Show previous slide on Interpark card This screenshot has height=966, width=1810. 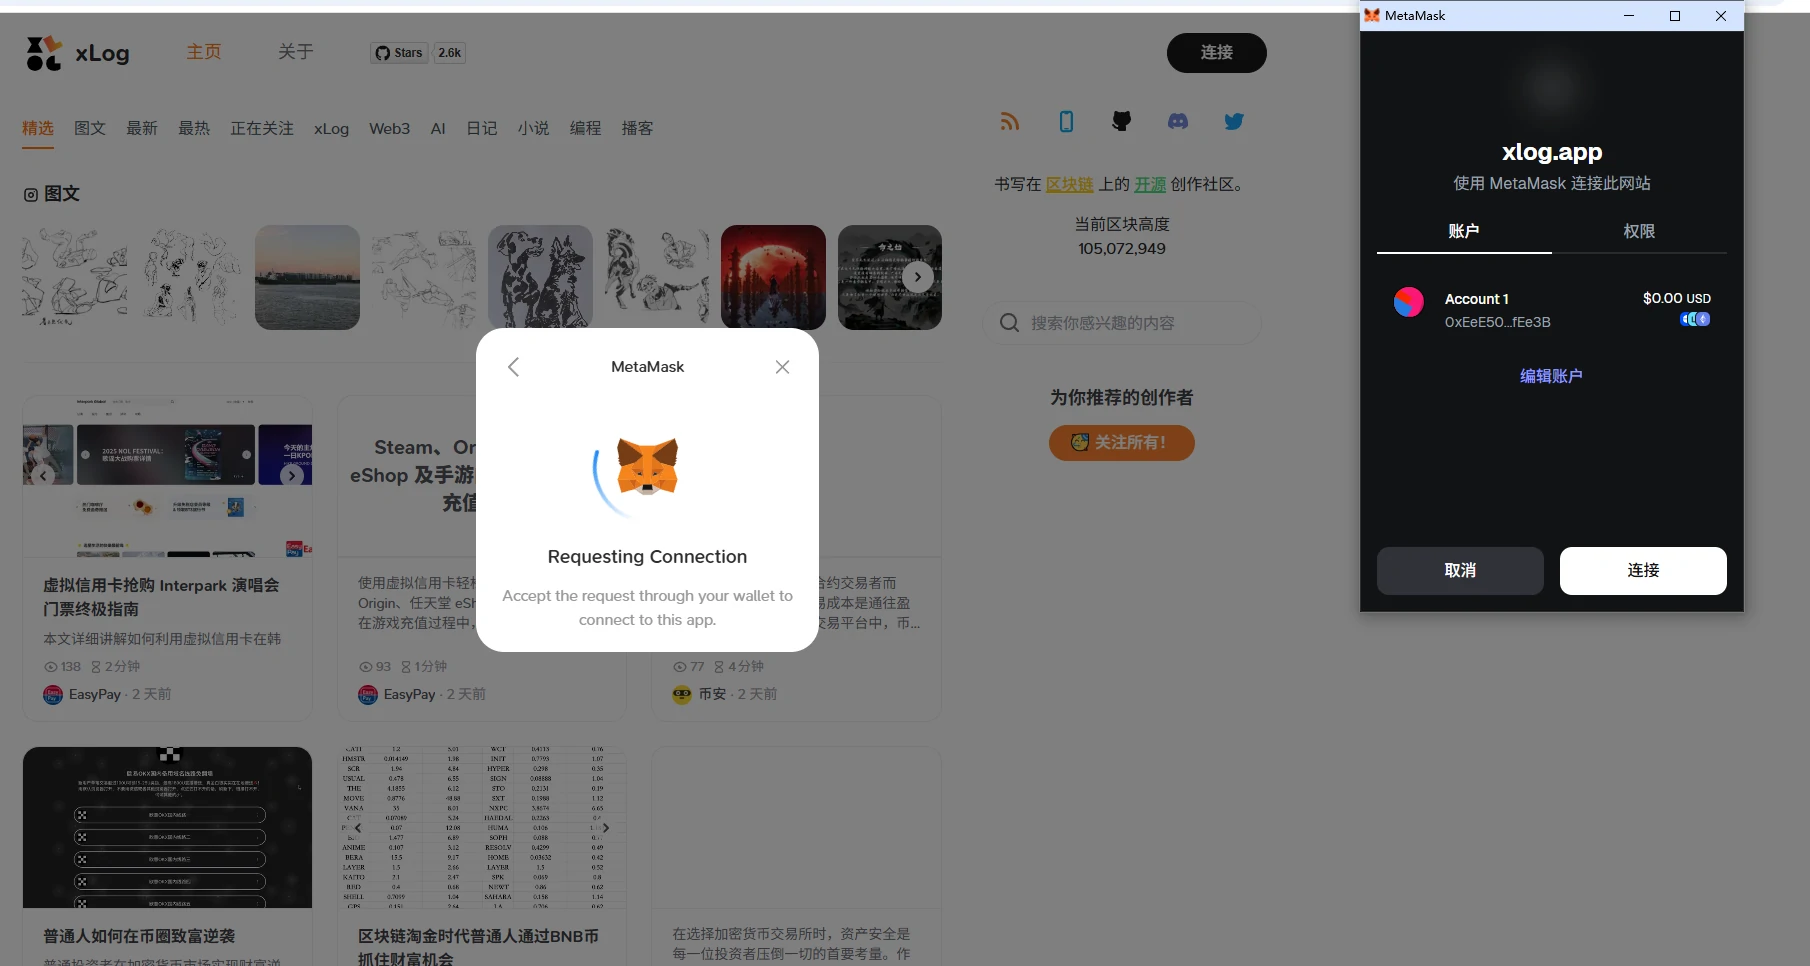point(43,476)
